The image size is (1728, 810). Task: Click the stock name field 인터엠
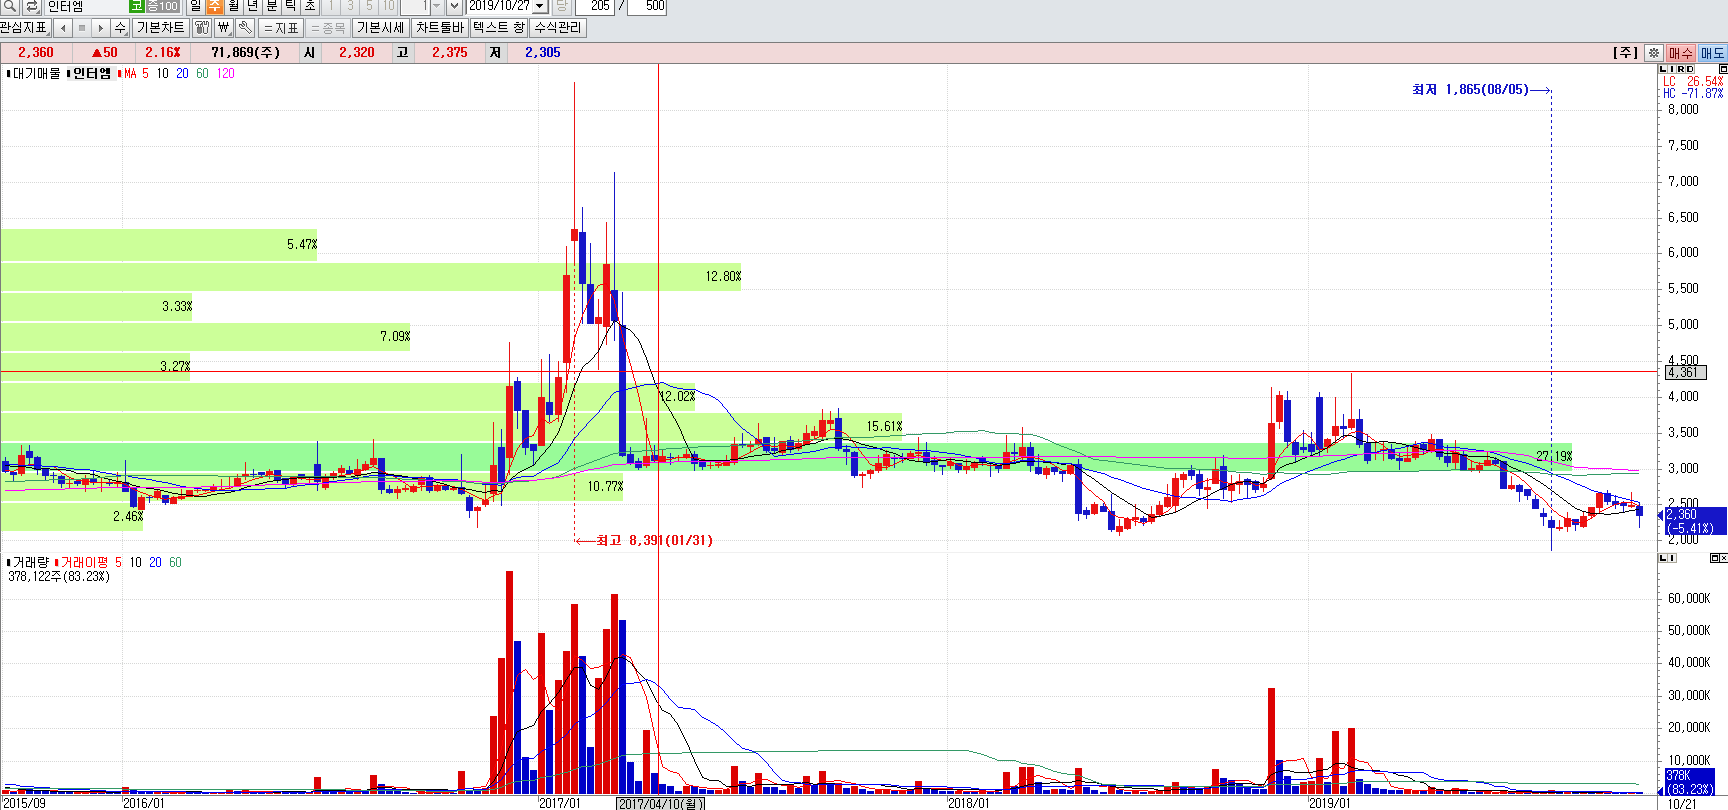pos(86,6)
